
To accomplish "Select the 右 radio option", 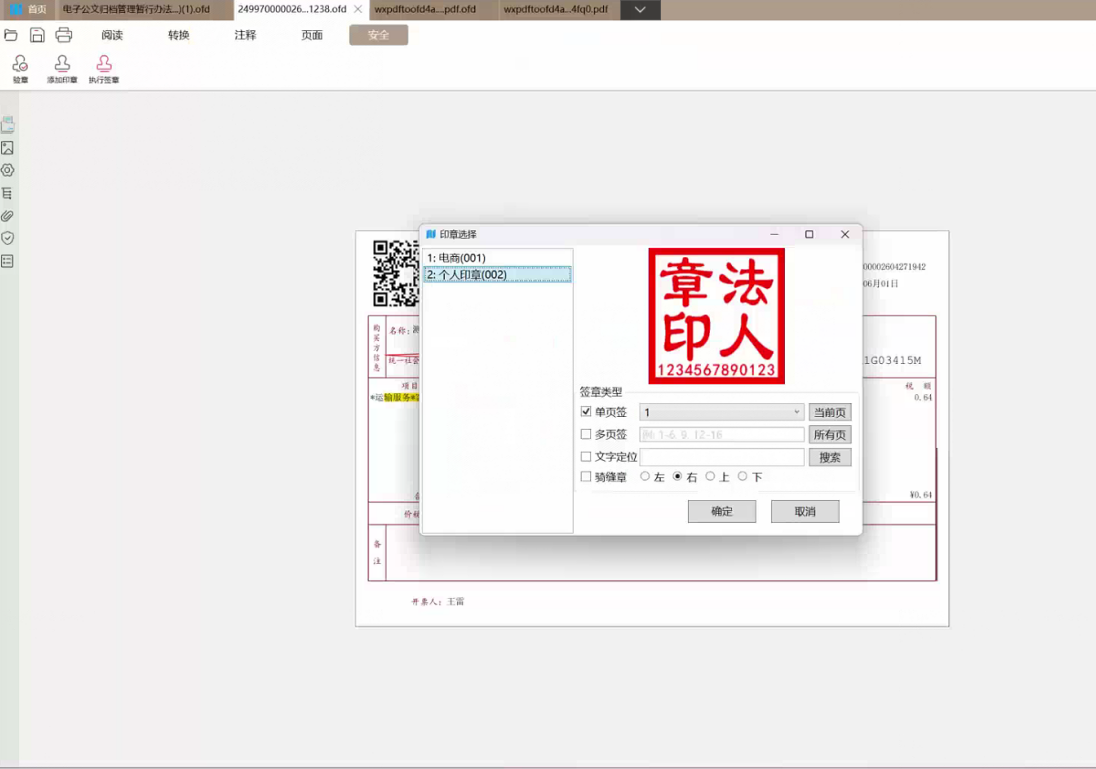I will point(677,476).
